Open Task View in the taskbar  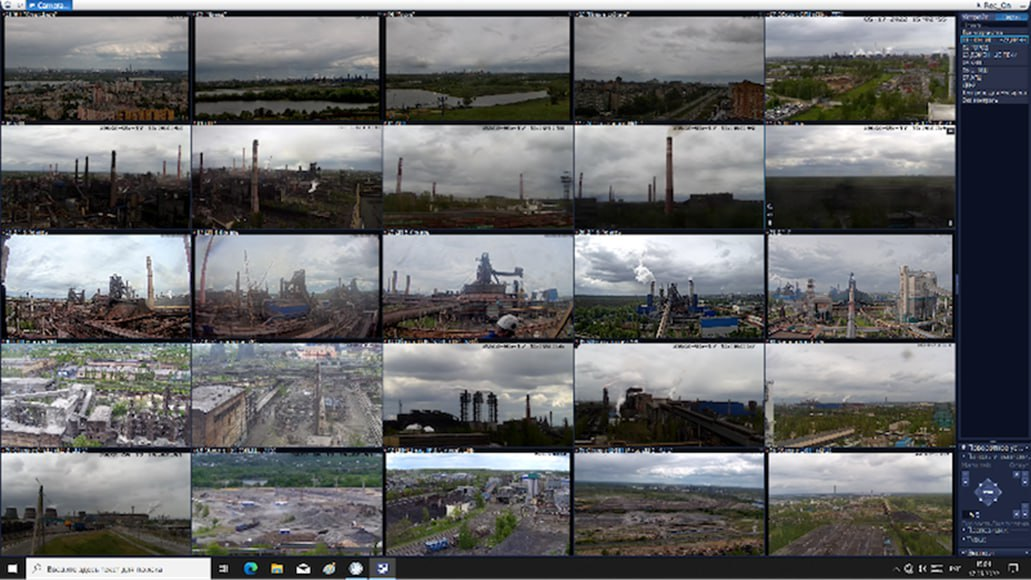(x=225, y=568)
